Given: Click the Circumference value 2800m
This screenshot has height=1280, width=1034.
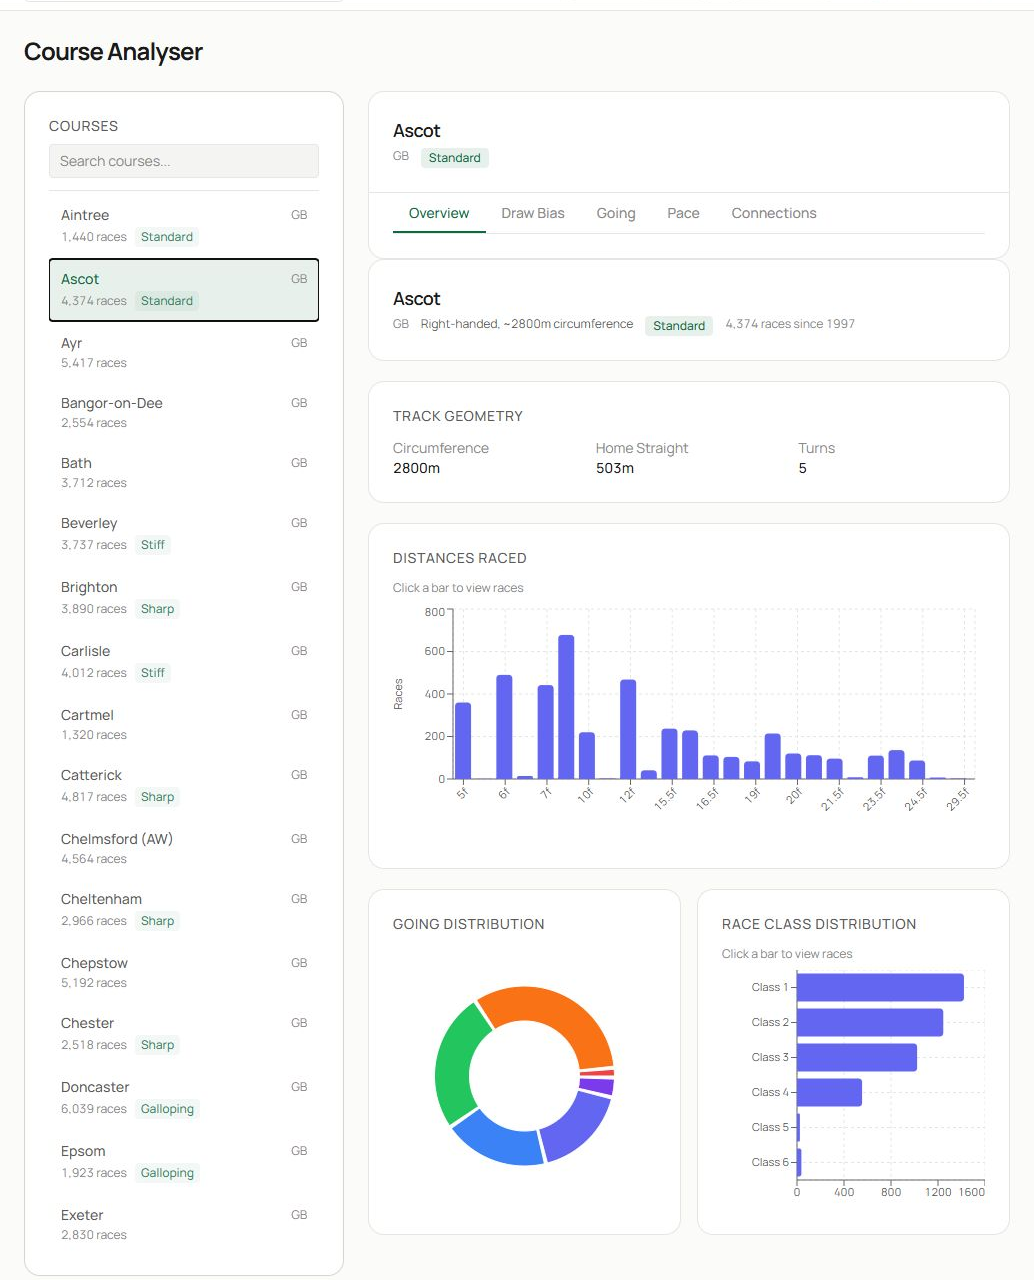Looking at the screenshot, I should point(416,468).
